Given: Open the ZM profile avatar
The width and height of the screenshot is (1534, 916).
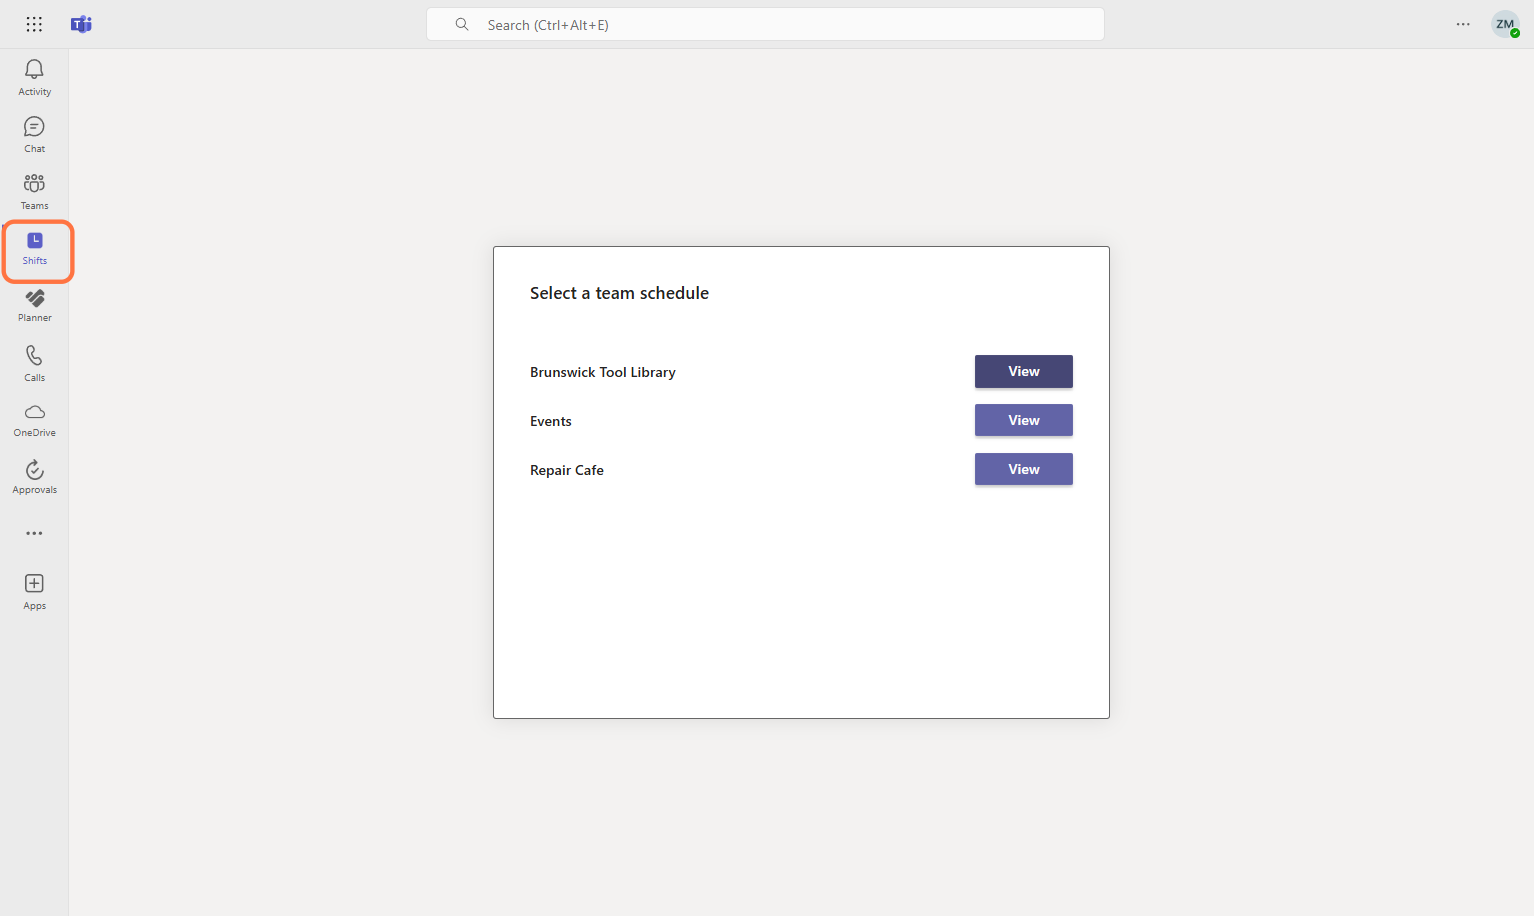Looking at the screenshot, I should pyautogui.click(x=1505, y=24).
